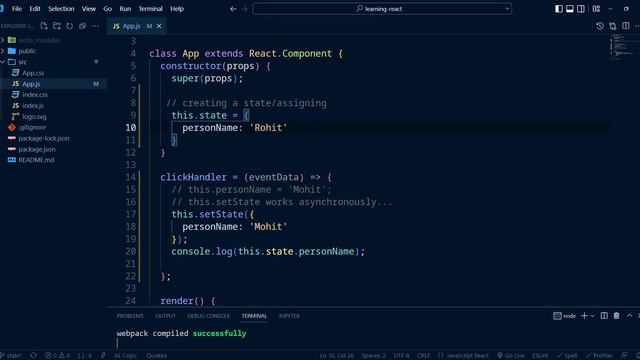Toggle the secondary side bar visibility
The image size is (640, 360).
(x=581, y=9)
